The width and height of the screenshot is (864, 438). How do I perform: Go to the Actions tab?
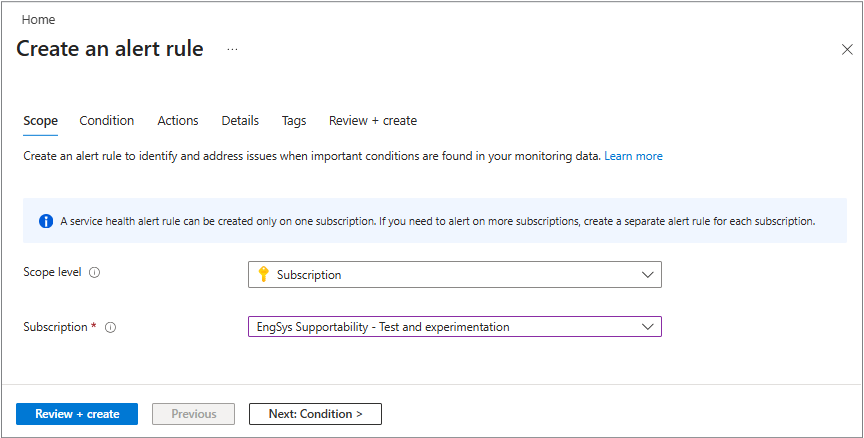pos(178,121)
